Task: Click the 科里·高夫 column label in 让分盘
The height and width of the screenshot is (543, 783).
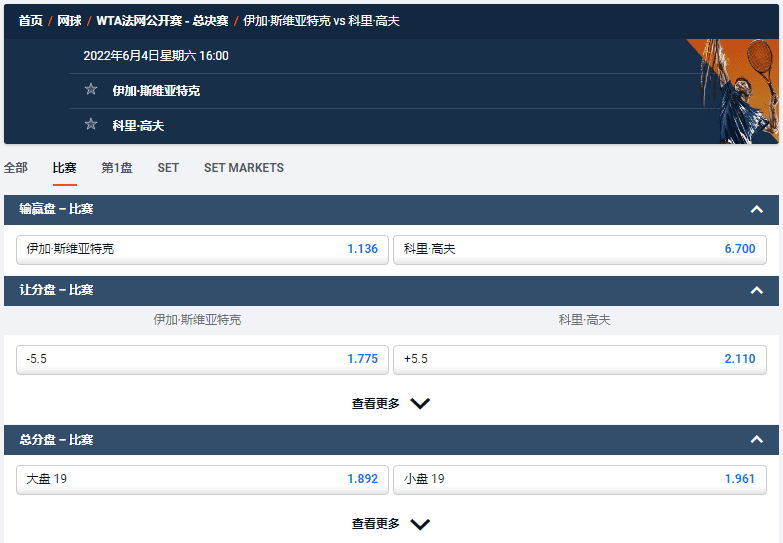Action: (584, 320)
